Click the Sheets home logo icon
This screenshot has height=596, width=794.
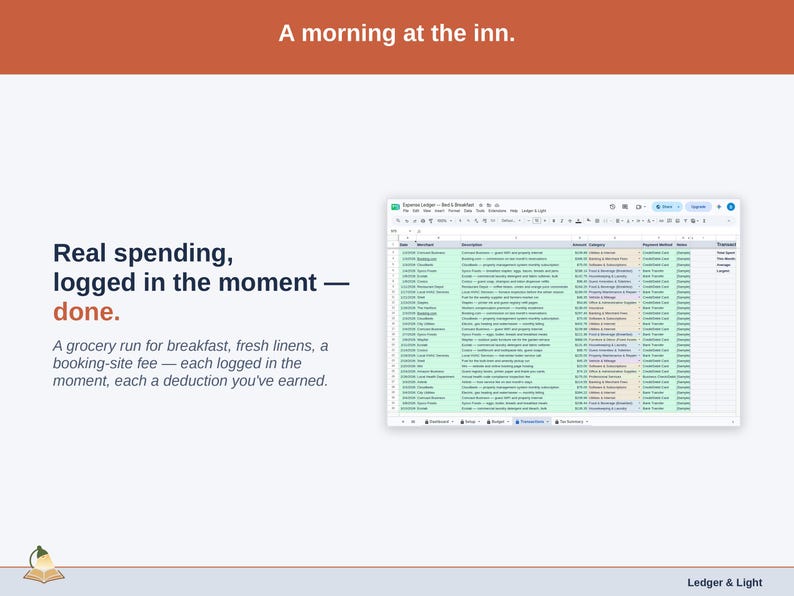pos(395,207)
